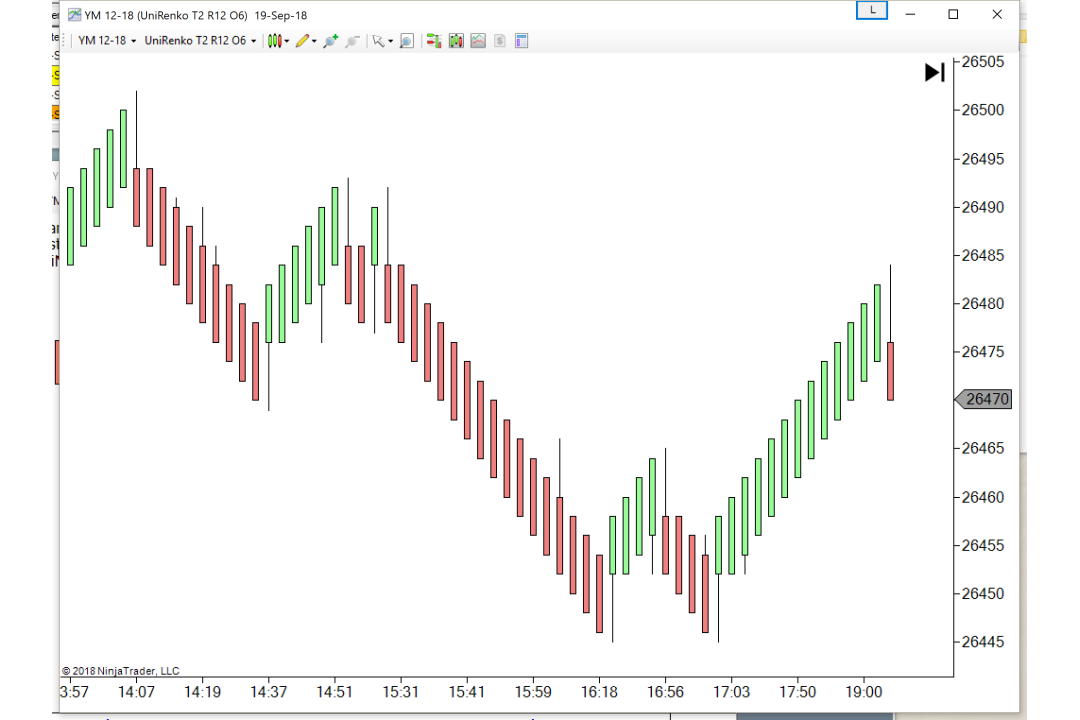Open the cursor pointer type menu

tap(382, 41)
